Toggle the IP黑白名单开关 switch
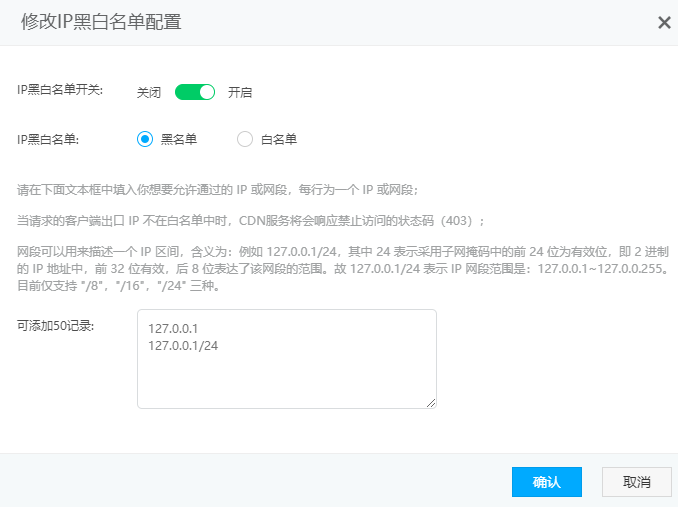This screenshot has width=678, height=507. click(x=195, y=92)
